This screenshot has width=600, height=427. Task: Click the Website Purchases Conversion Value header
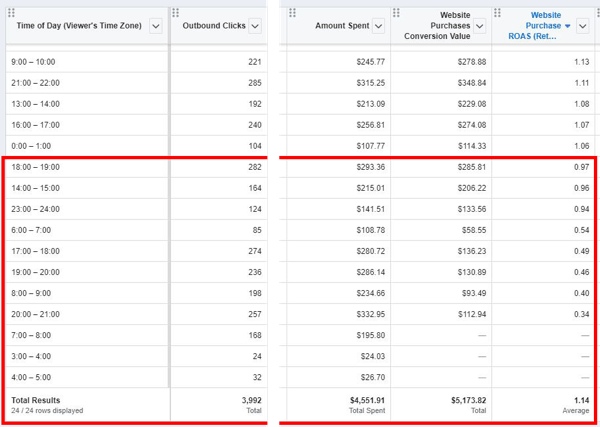(437, 26)
